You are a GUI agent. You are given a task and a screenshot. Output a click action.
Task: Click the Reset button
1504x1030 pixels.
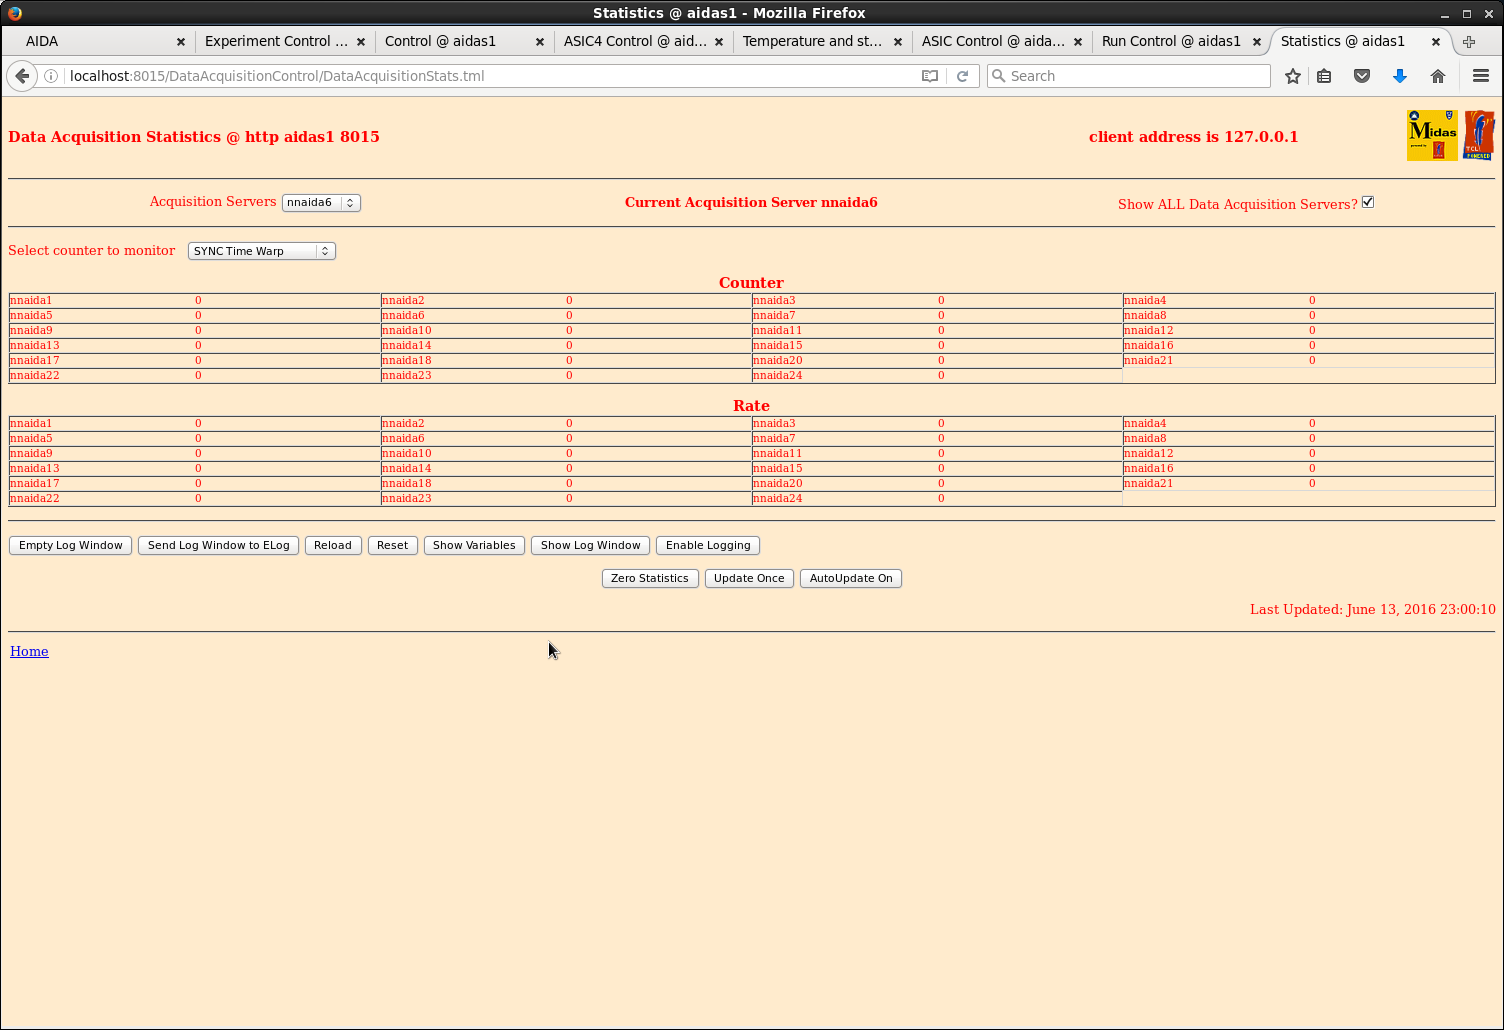pyautogui.click(x=393, y=545)
